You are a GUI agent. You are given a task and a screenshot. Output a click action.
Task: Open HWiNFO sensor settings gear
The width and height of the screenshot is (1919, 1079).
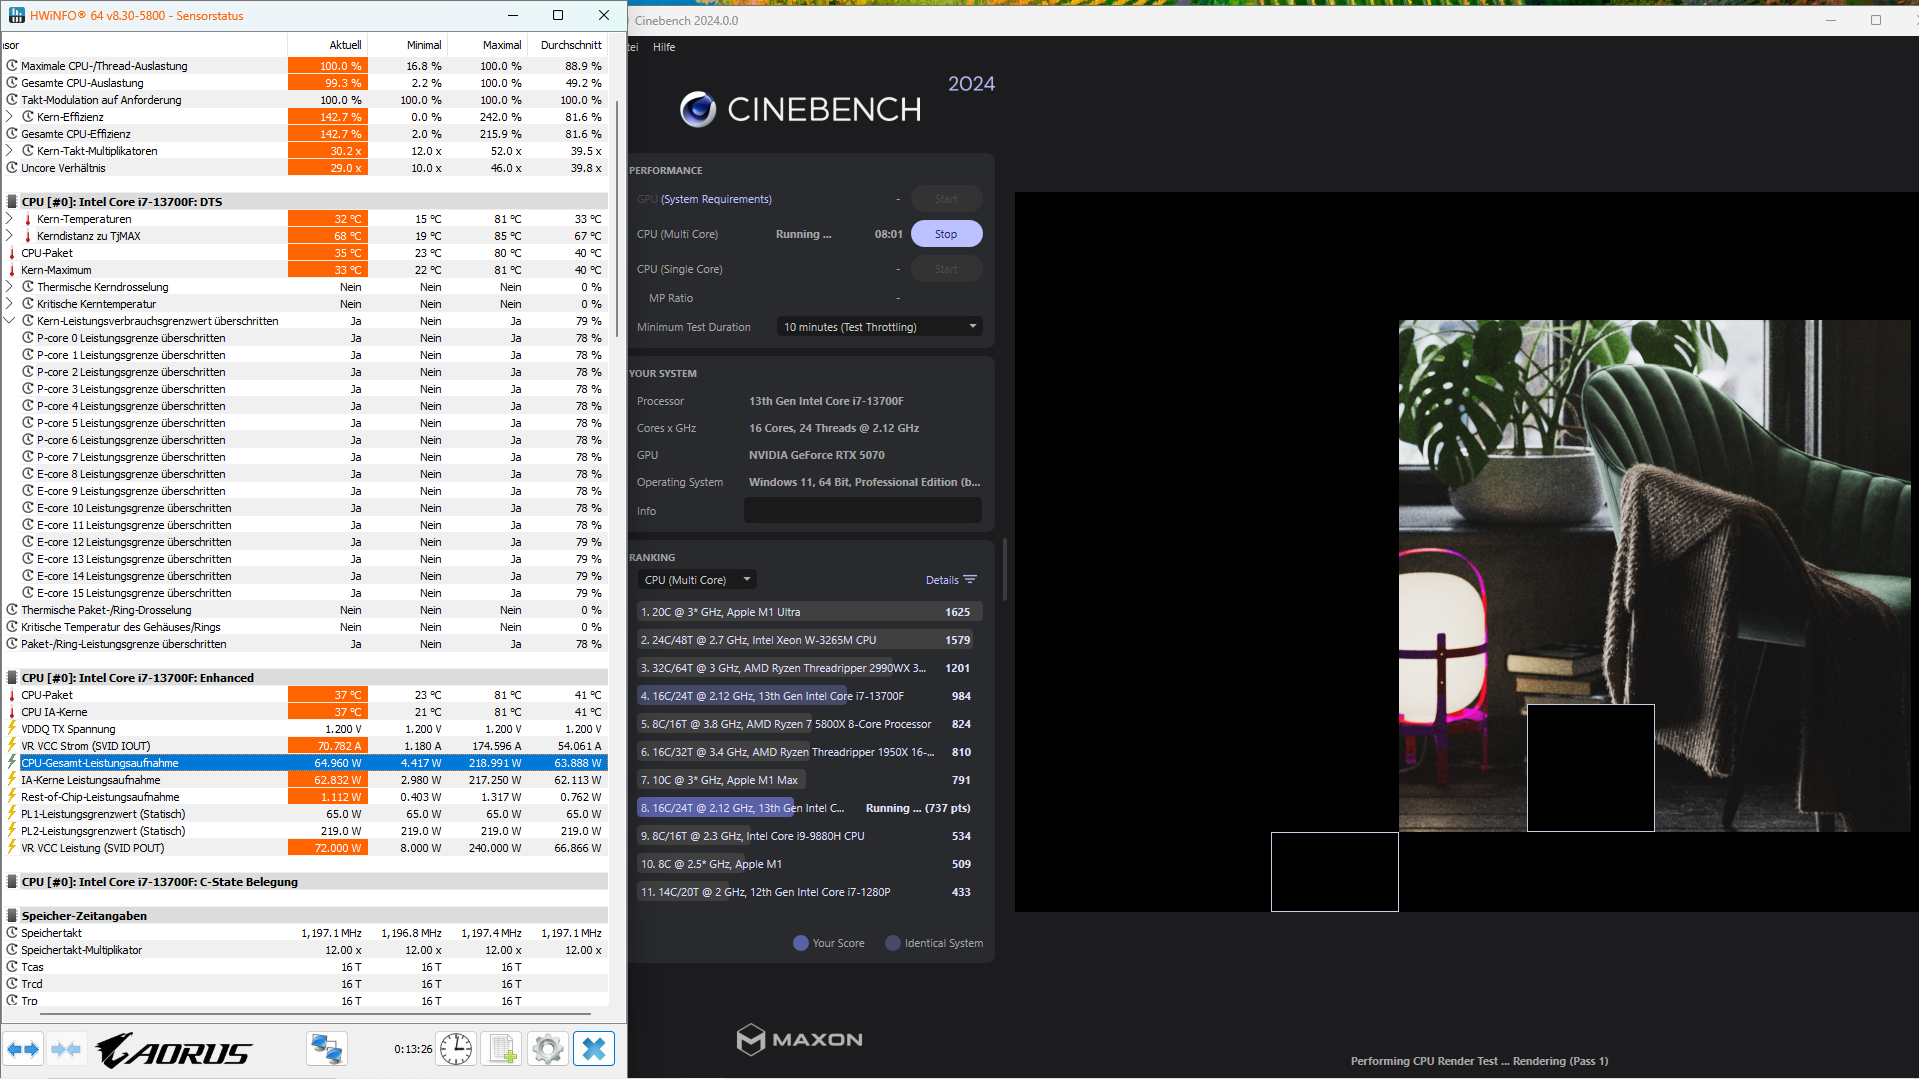(x=547, y=1049)
